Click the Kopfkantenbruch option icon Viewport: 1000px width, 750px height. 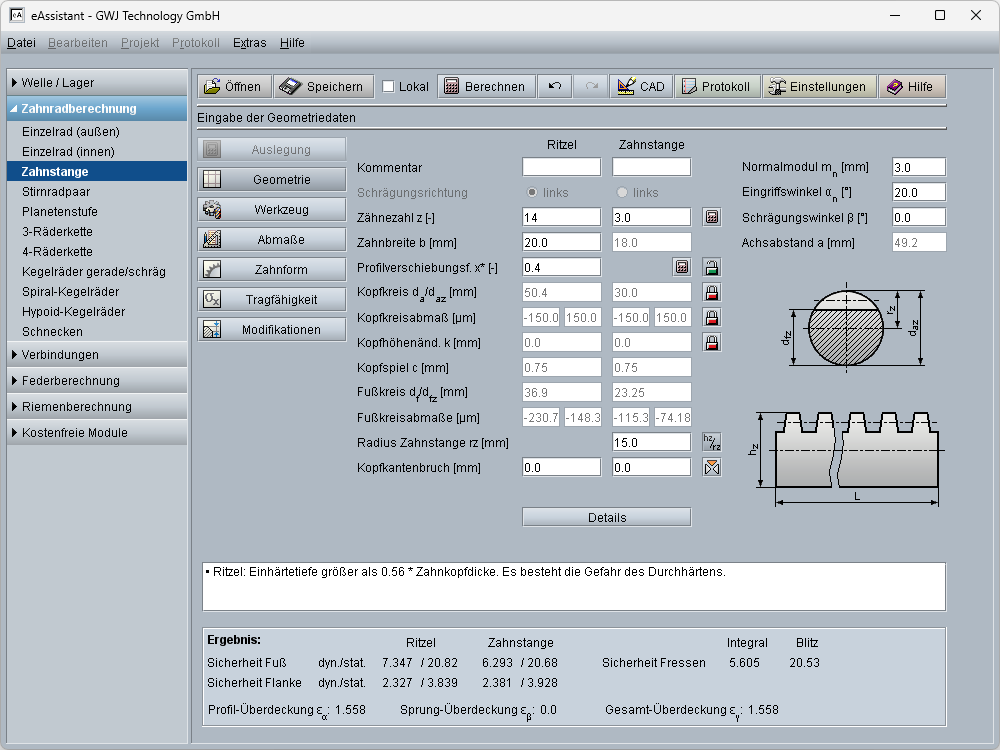point(711,467)
